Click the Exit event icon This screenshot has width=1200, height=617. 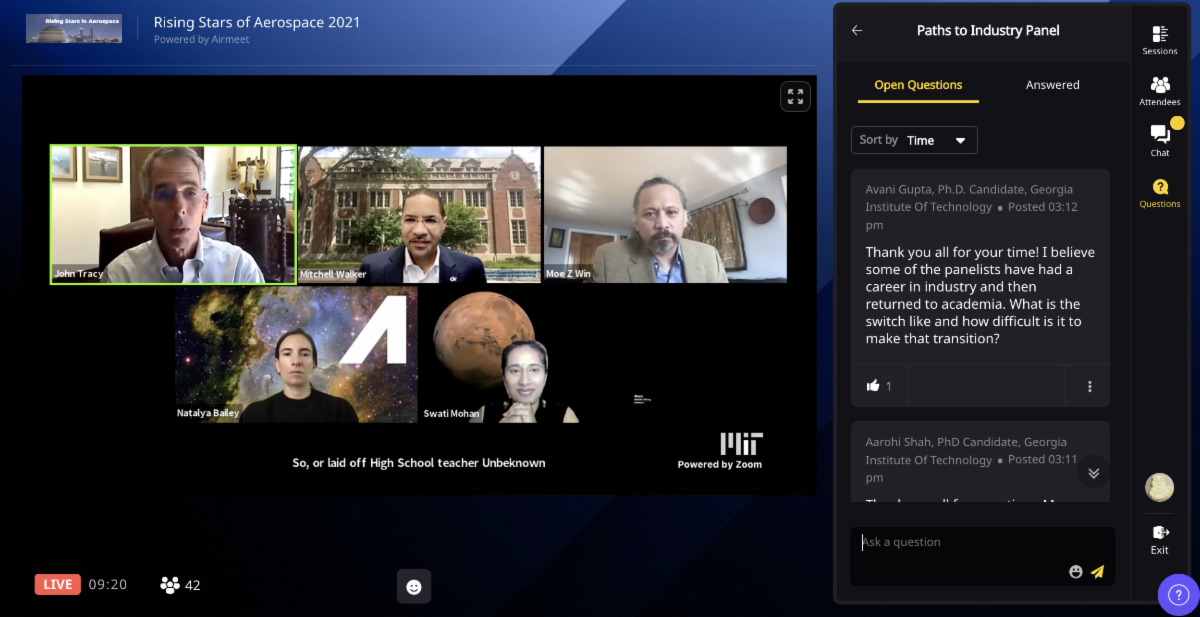click(1160, 538)
